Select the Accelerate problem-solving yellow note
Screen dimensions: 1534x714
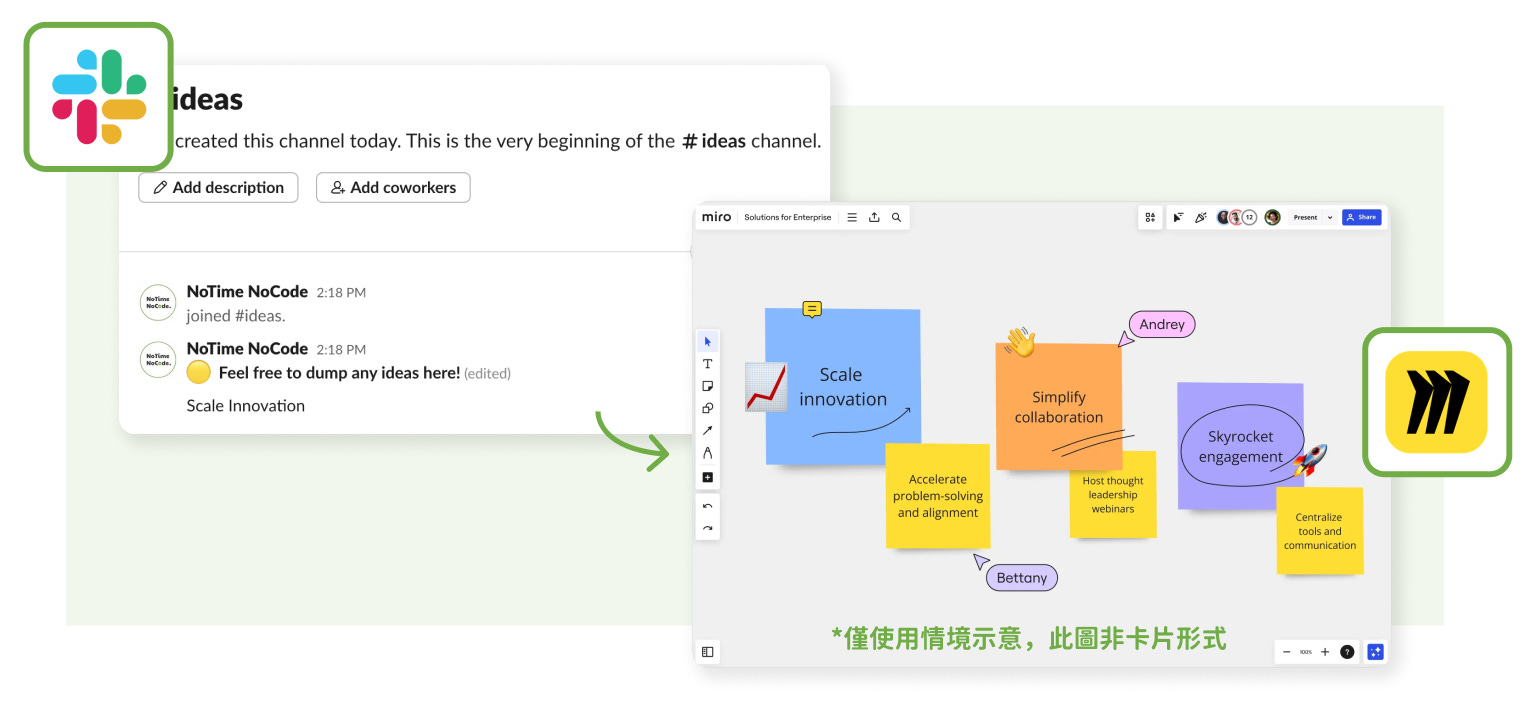(x=937, y=496)
